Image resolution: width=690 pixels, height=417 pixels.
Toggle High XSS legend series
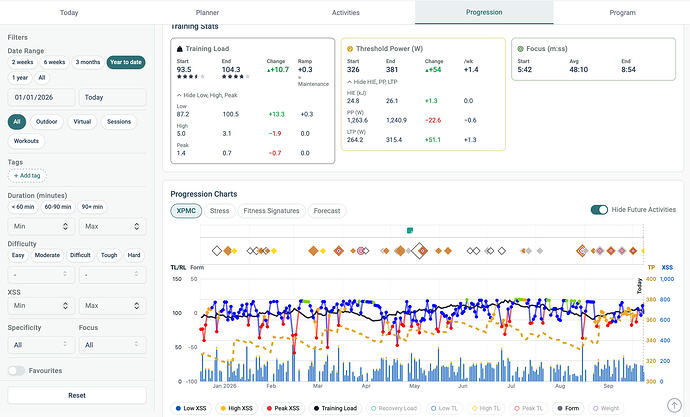236,408
